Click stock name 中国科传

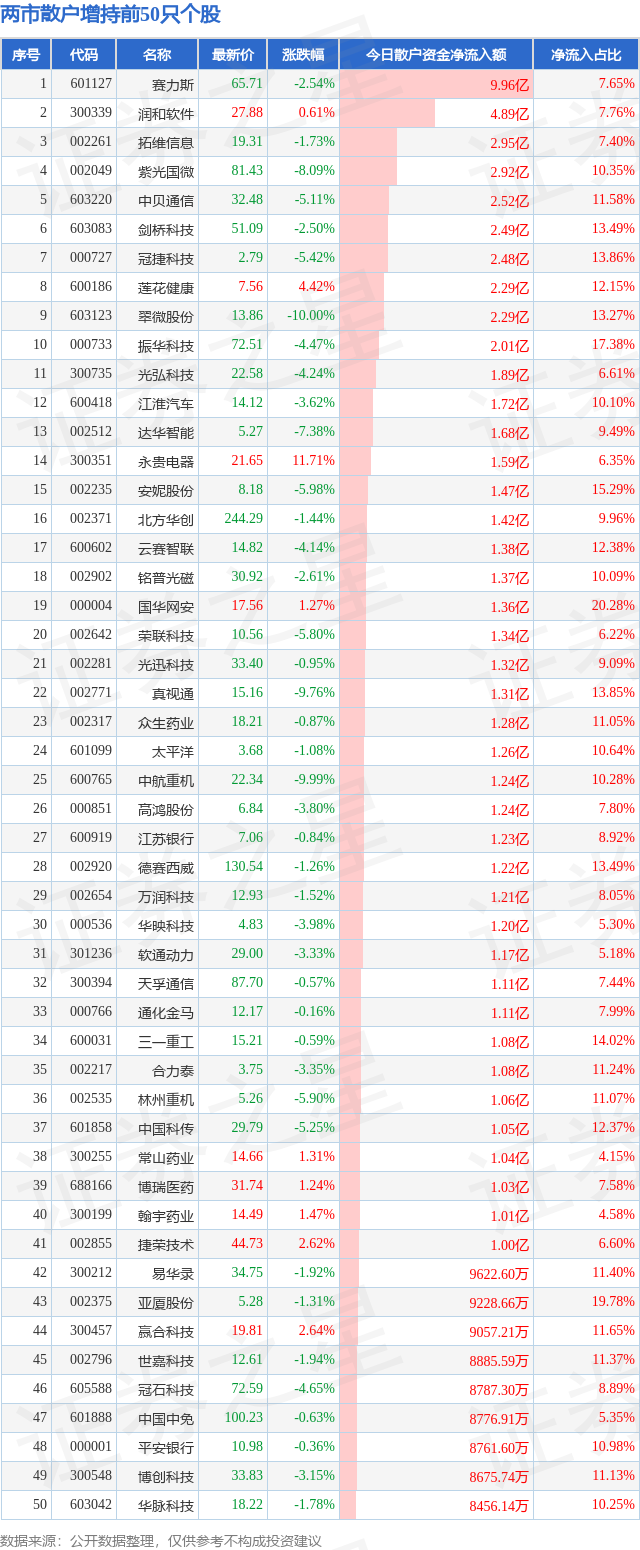pos(166,1128)
